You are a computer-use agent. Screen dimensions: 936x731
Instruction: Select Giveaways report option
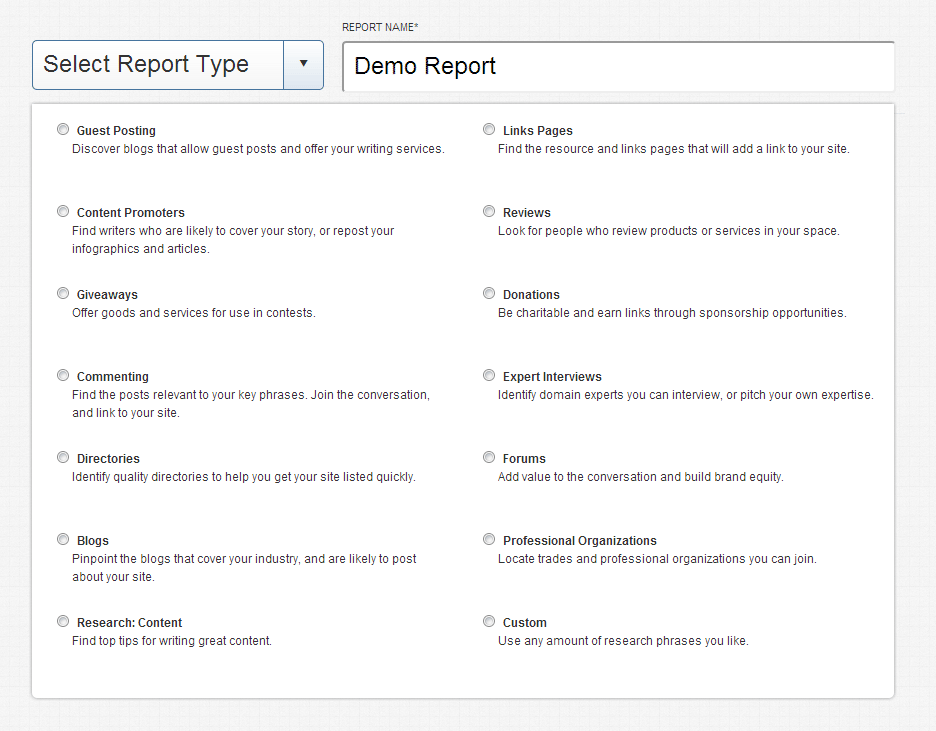click(x=63, y=294)
